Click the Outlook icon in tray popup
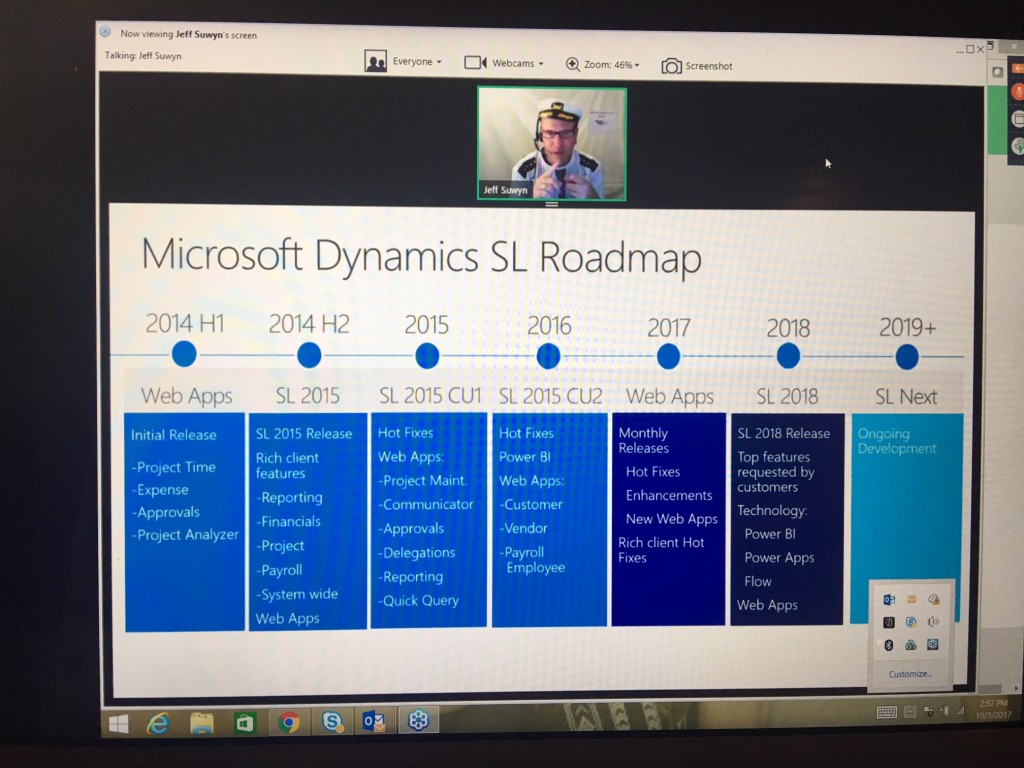 pyautogui.click(x=889, y=600)
